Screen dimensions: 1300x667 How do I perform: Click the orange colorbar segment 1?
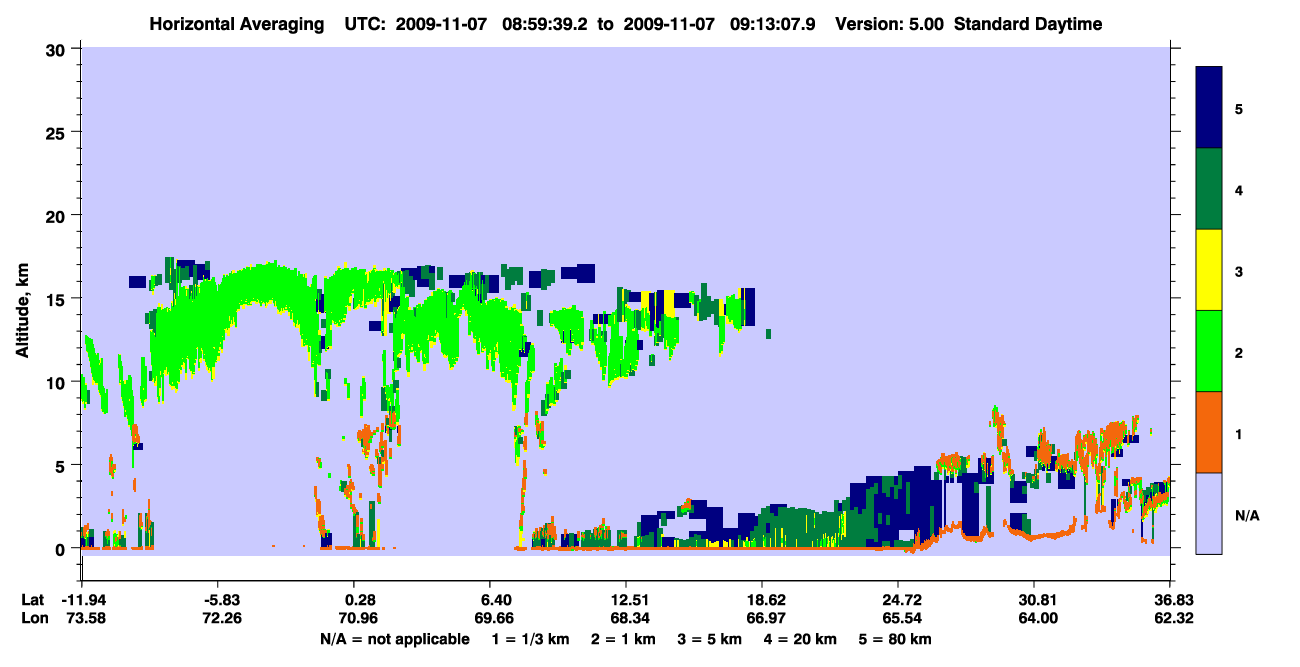pyautogui.click(x=1209, y=432)
